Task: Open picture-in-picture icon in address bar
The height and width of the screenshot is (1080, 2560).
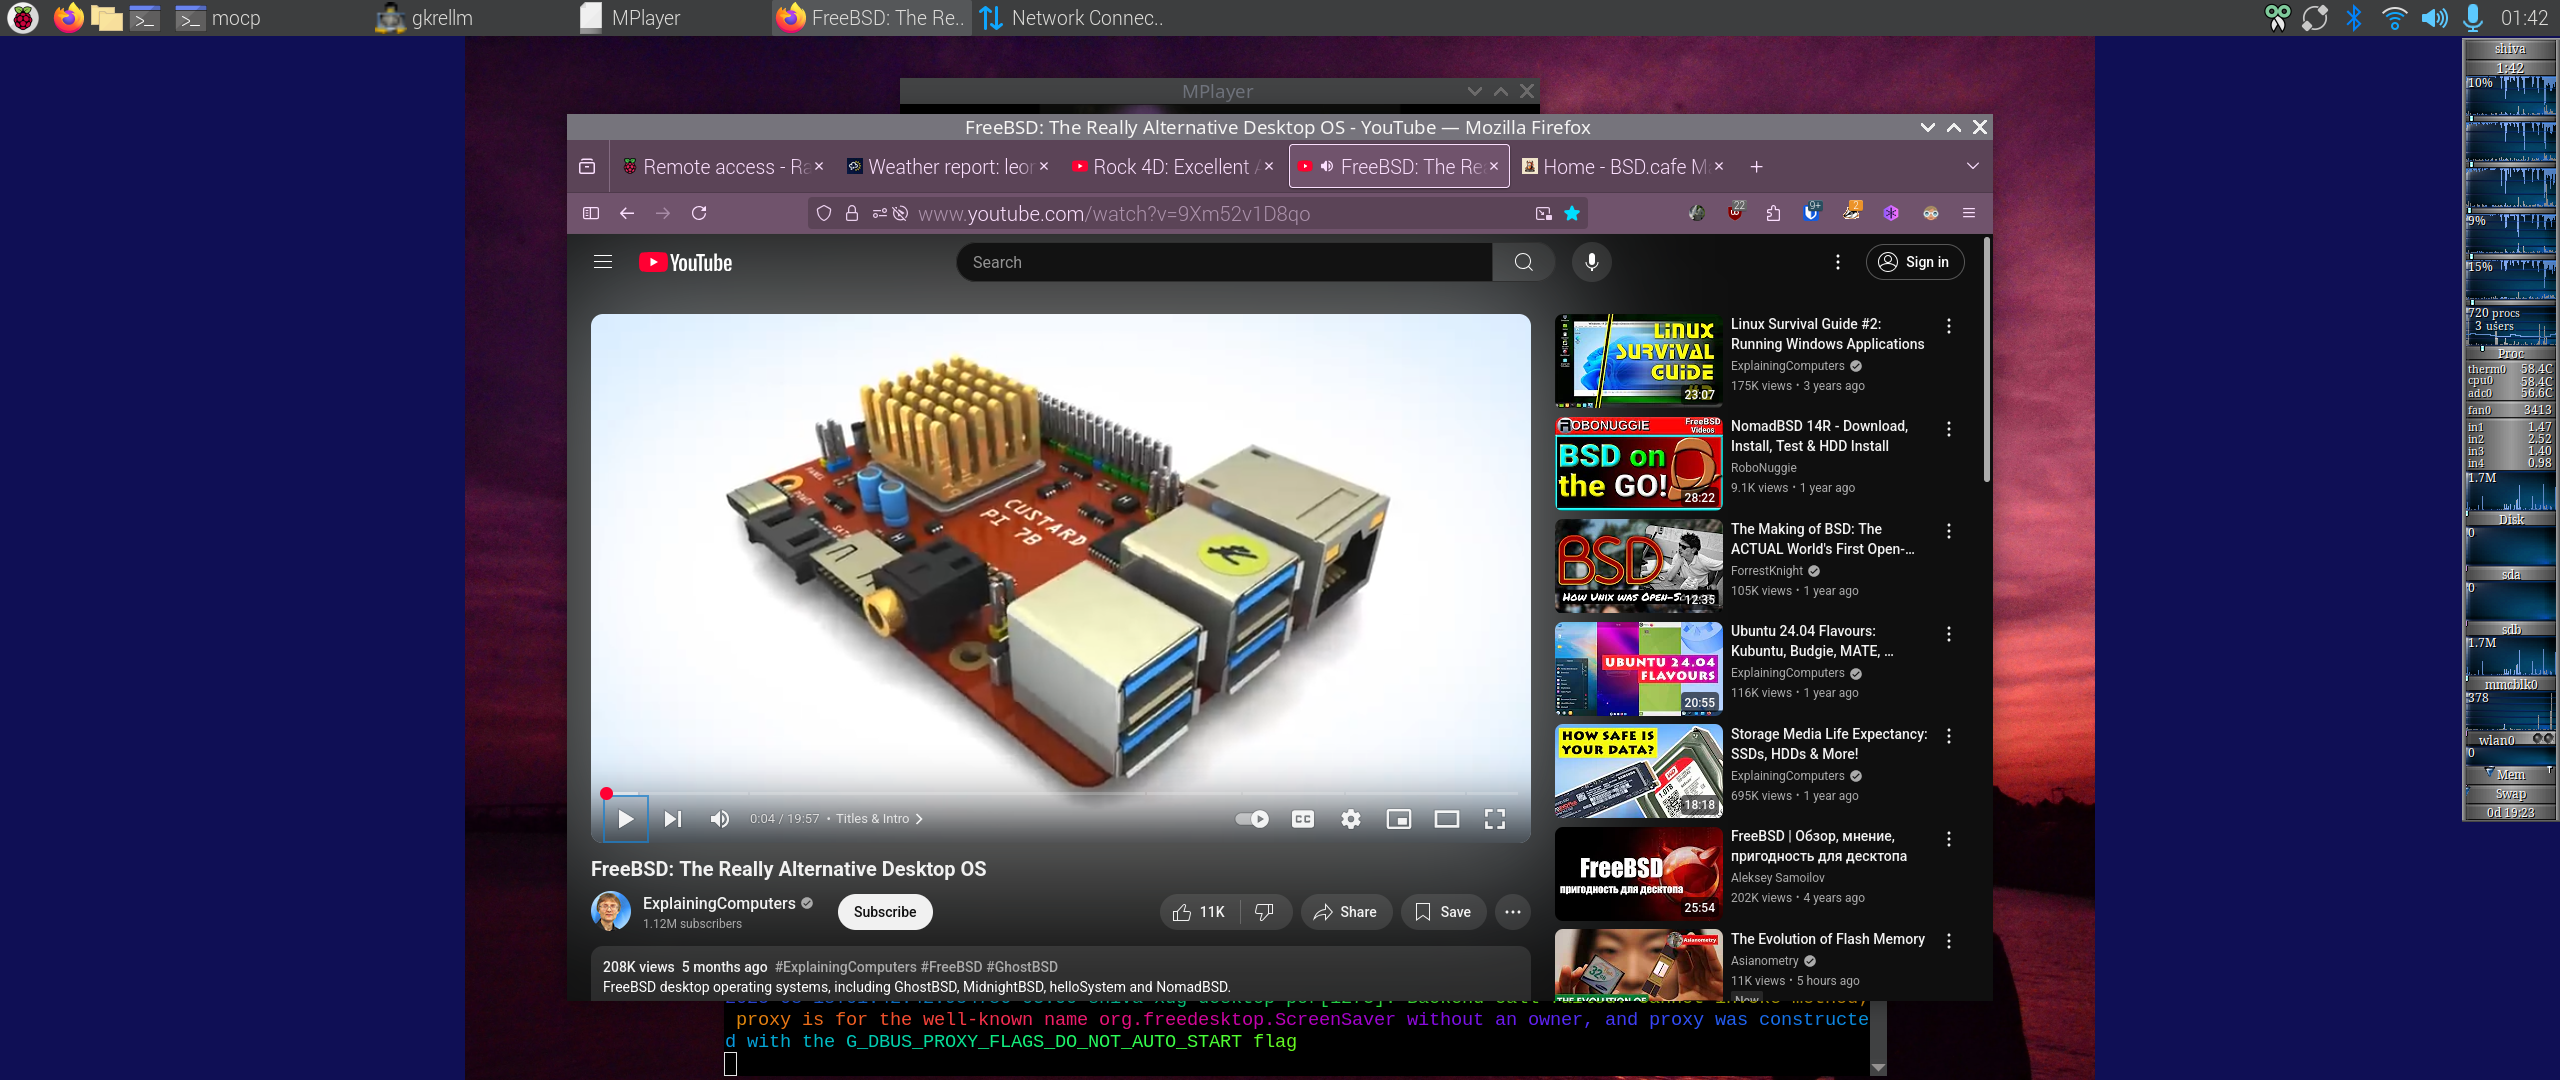Action: 1544,213
